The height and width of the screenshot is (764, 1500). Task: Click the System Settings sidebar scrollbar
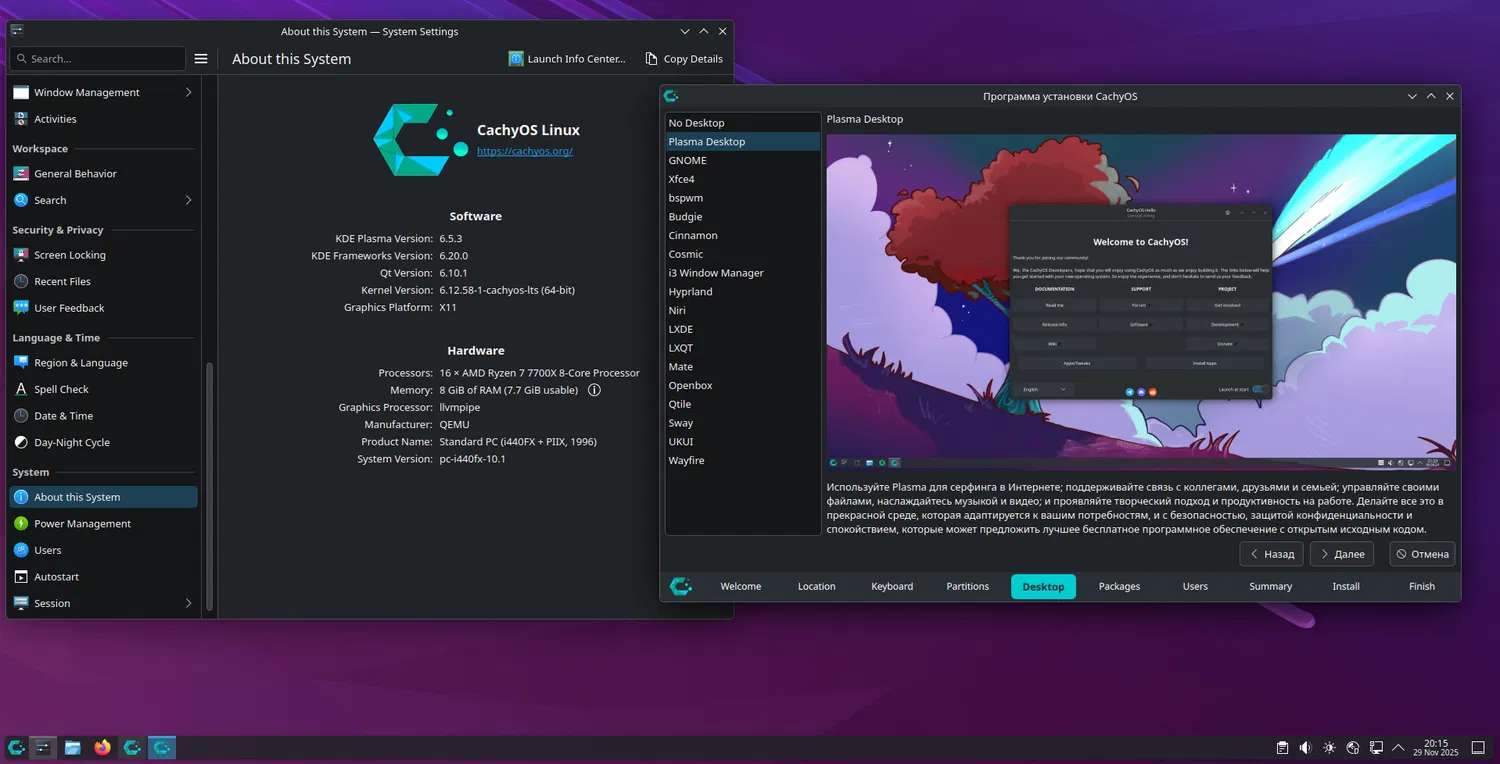tap(209, 486)
